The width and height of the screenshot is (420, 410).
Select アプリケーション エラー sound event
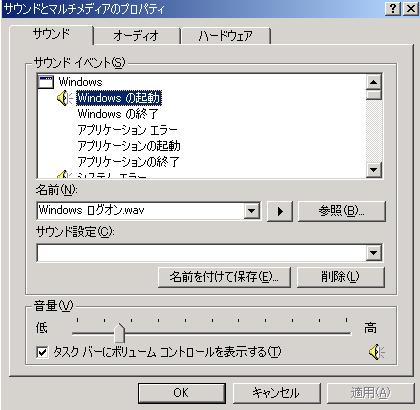click(x=127, y=130)
